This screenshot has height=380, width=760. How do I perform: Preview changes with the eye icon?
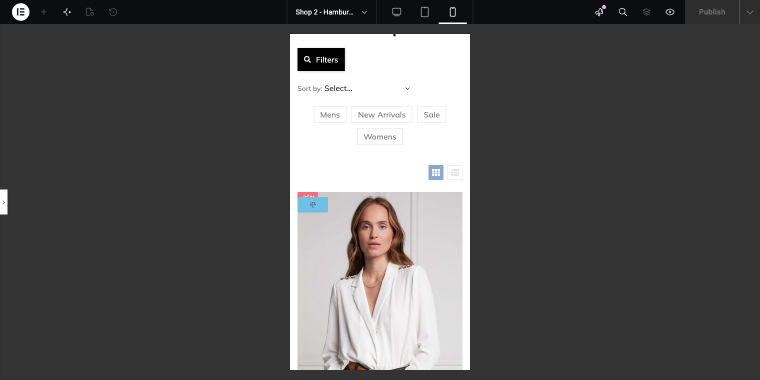[670, 12]
